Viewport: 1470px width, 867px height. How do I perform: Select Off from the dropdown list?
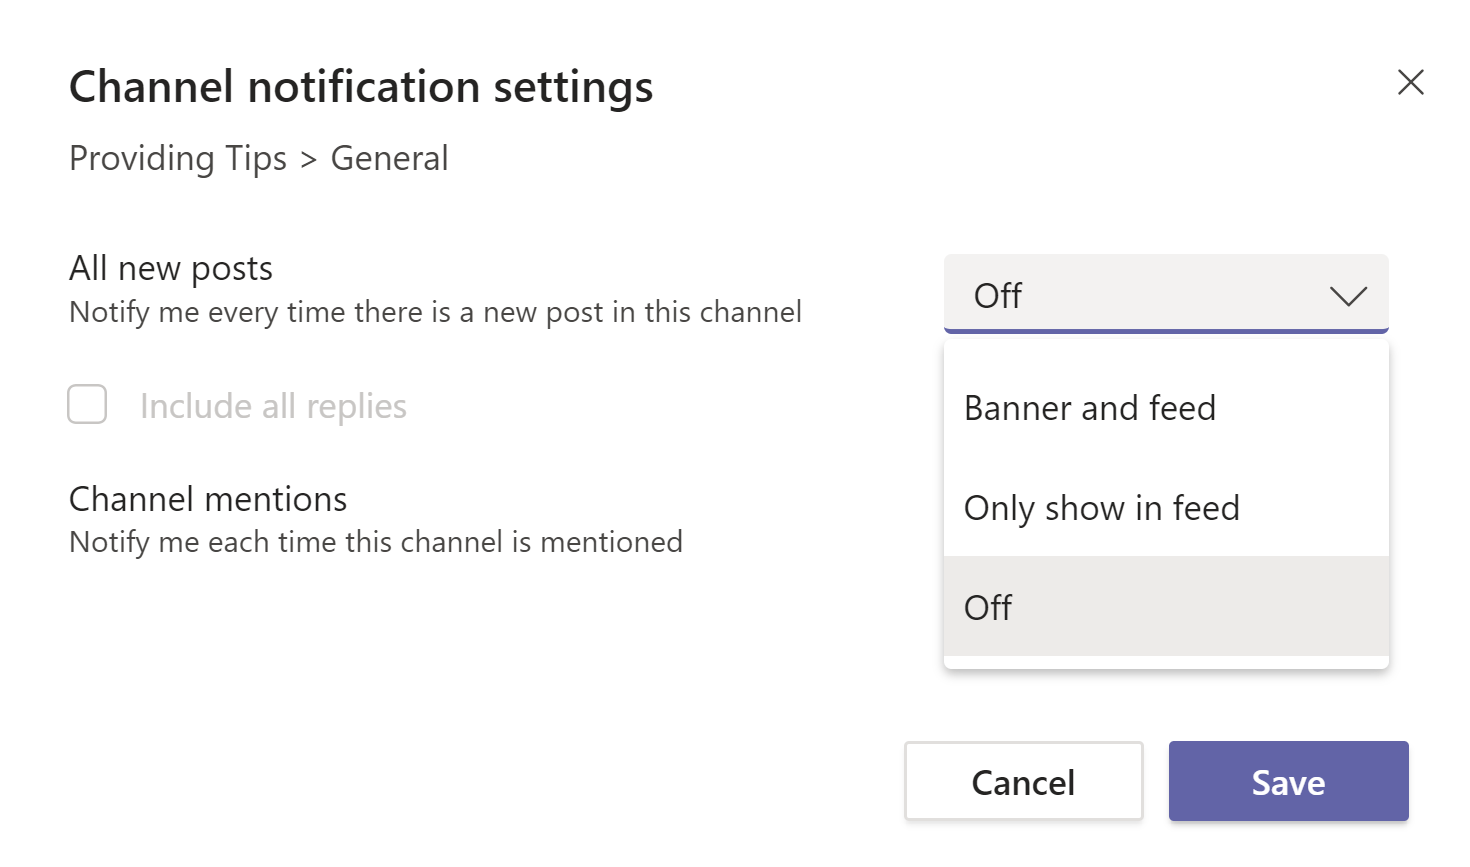coord(988,607)
